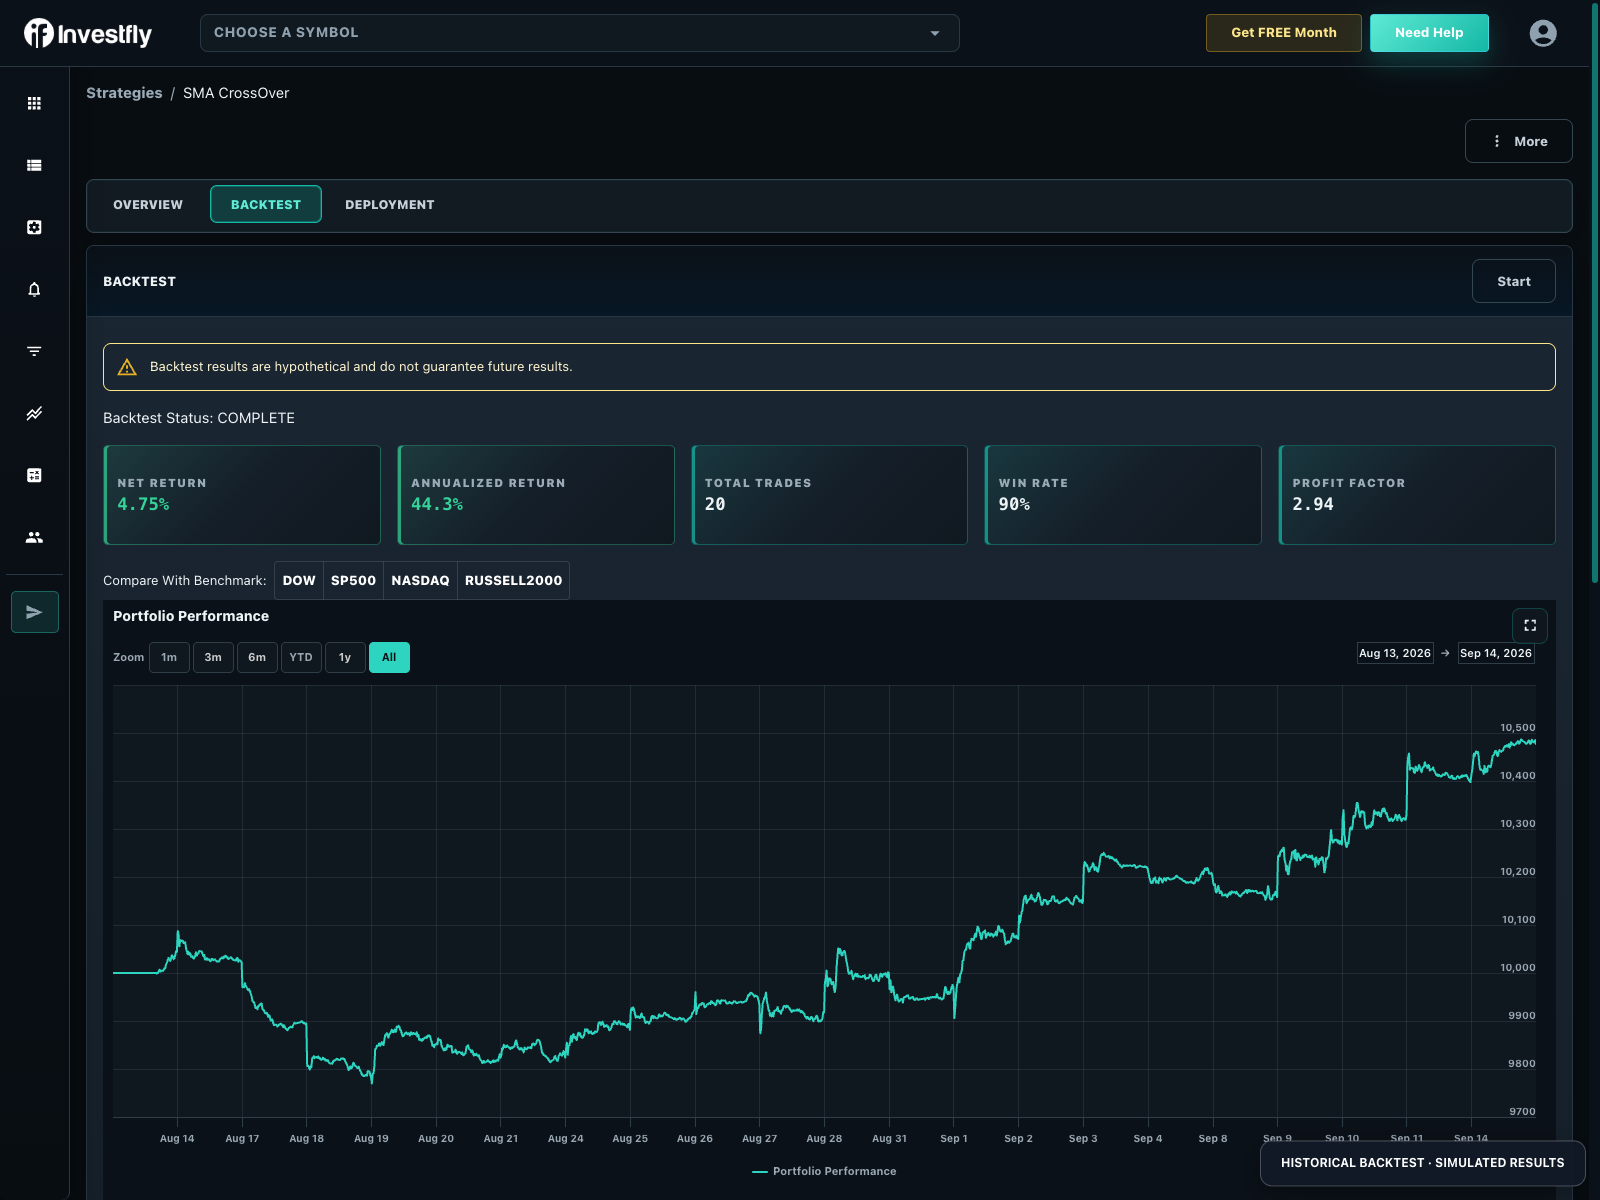Click the page vertical scrollbar
Image resolution: width=1600 pixels, height=1200 pixels.
[x=1594, y=293]
